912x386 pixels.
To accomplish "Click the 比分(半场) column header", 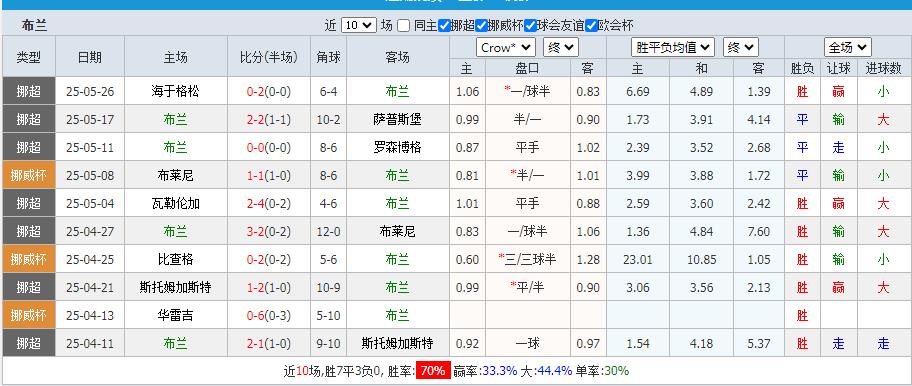I will point(269,56).
